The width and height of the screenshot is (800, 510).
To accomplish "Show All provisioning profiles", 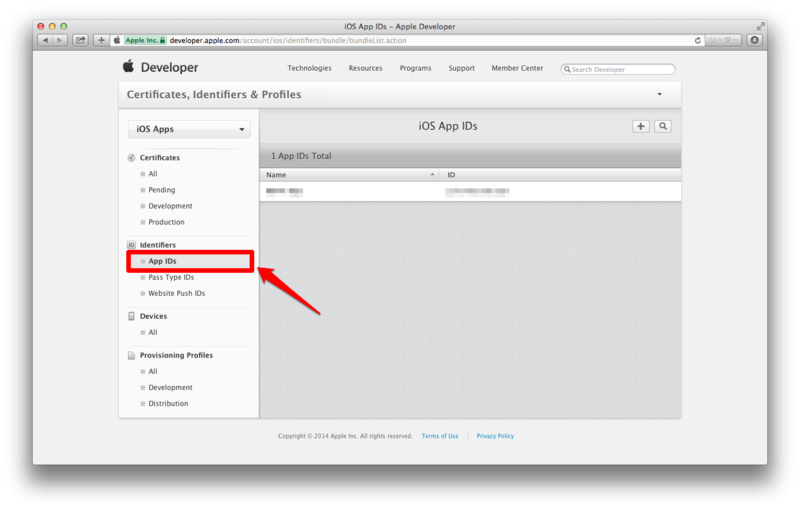I will coord(153,371).
